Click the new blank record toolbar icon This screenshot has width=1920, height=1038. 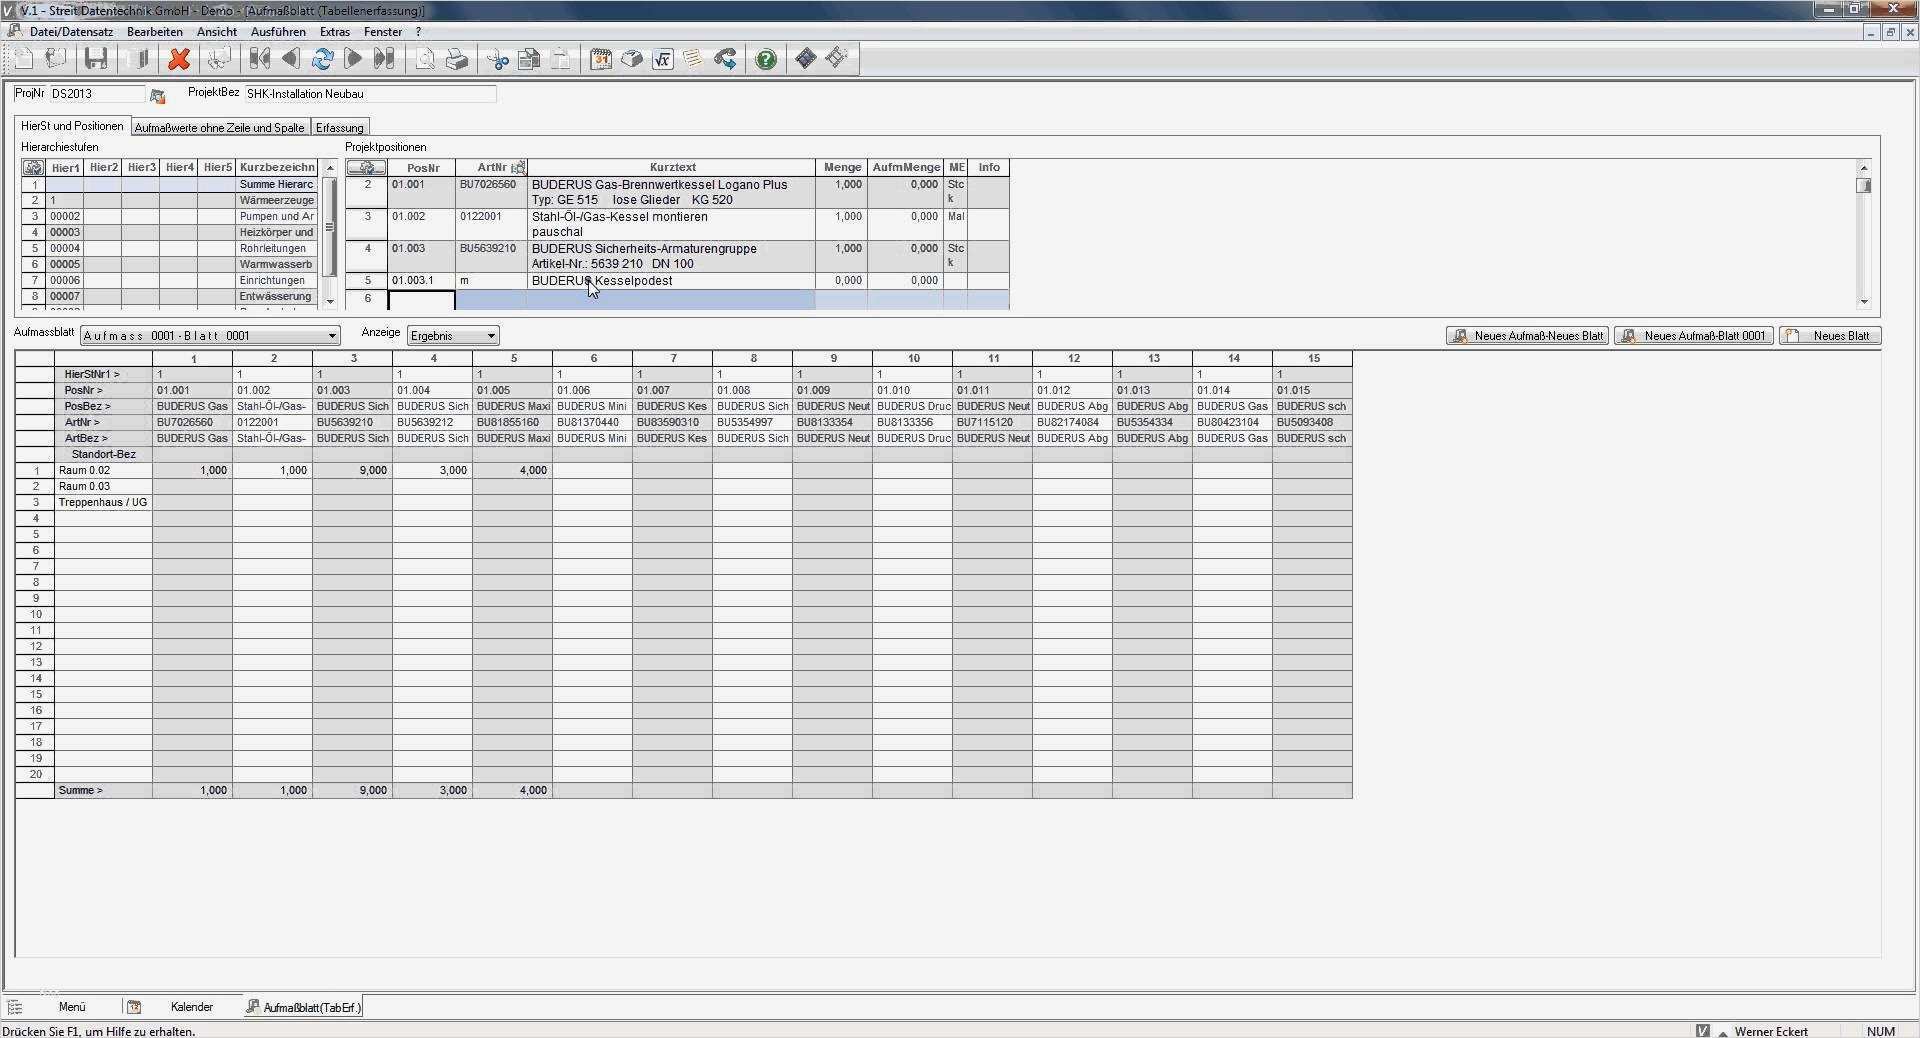click(24, 59)
